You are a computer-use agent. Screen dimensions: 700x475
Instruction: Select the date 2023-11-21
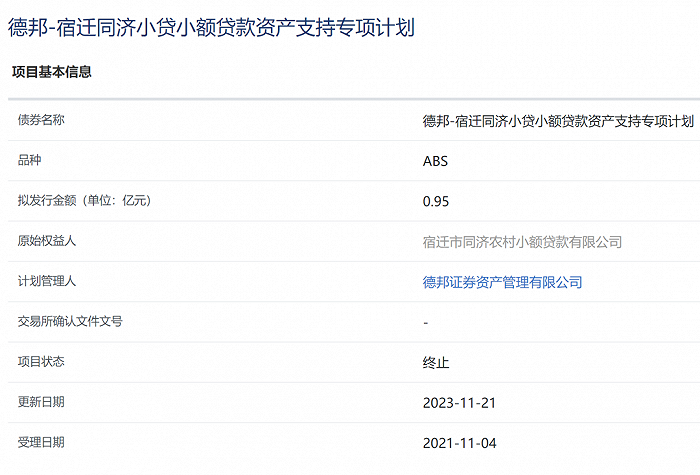pyautogui.click(x=459, y=403)
